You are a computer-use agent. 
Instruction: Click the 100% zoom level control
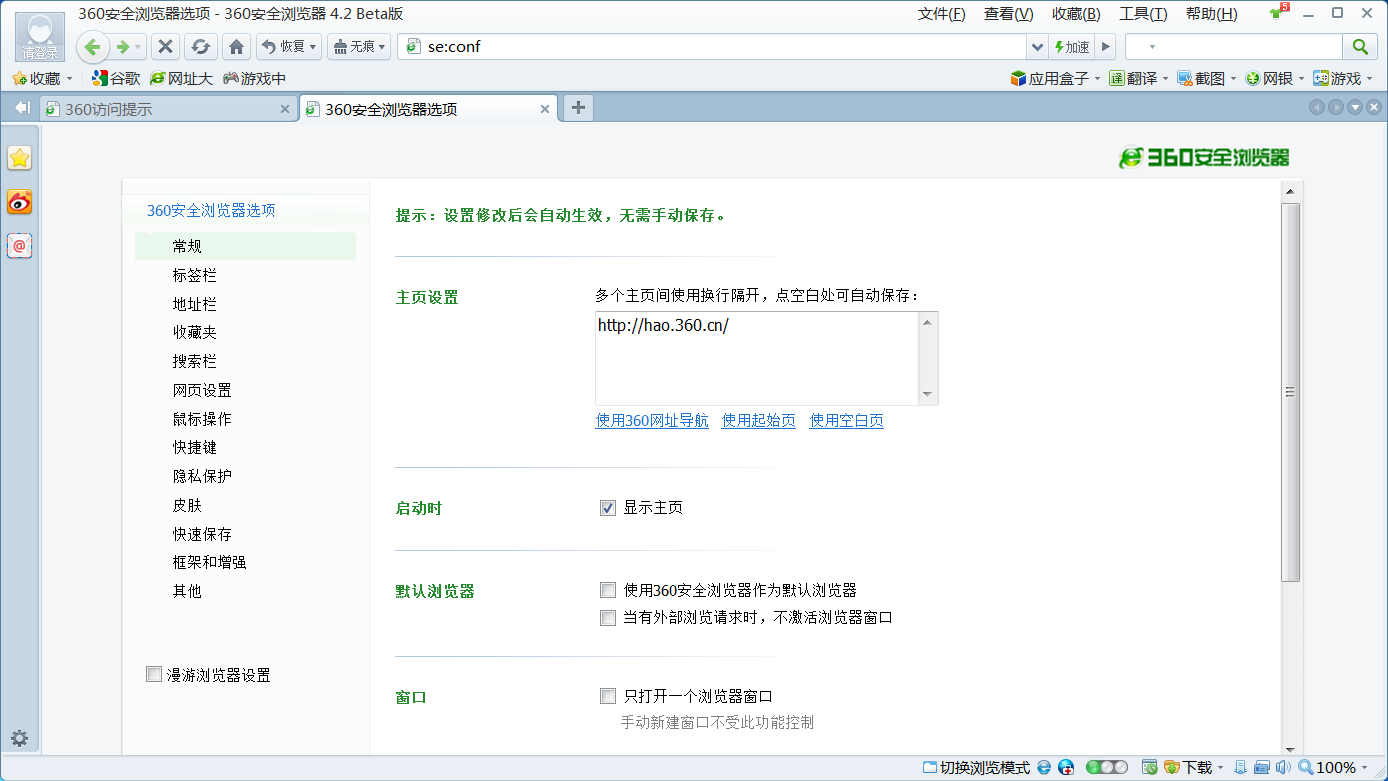pos(1335,768)
